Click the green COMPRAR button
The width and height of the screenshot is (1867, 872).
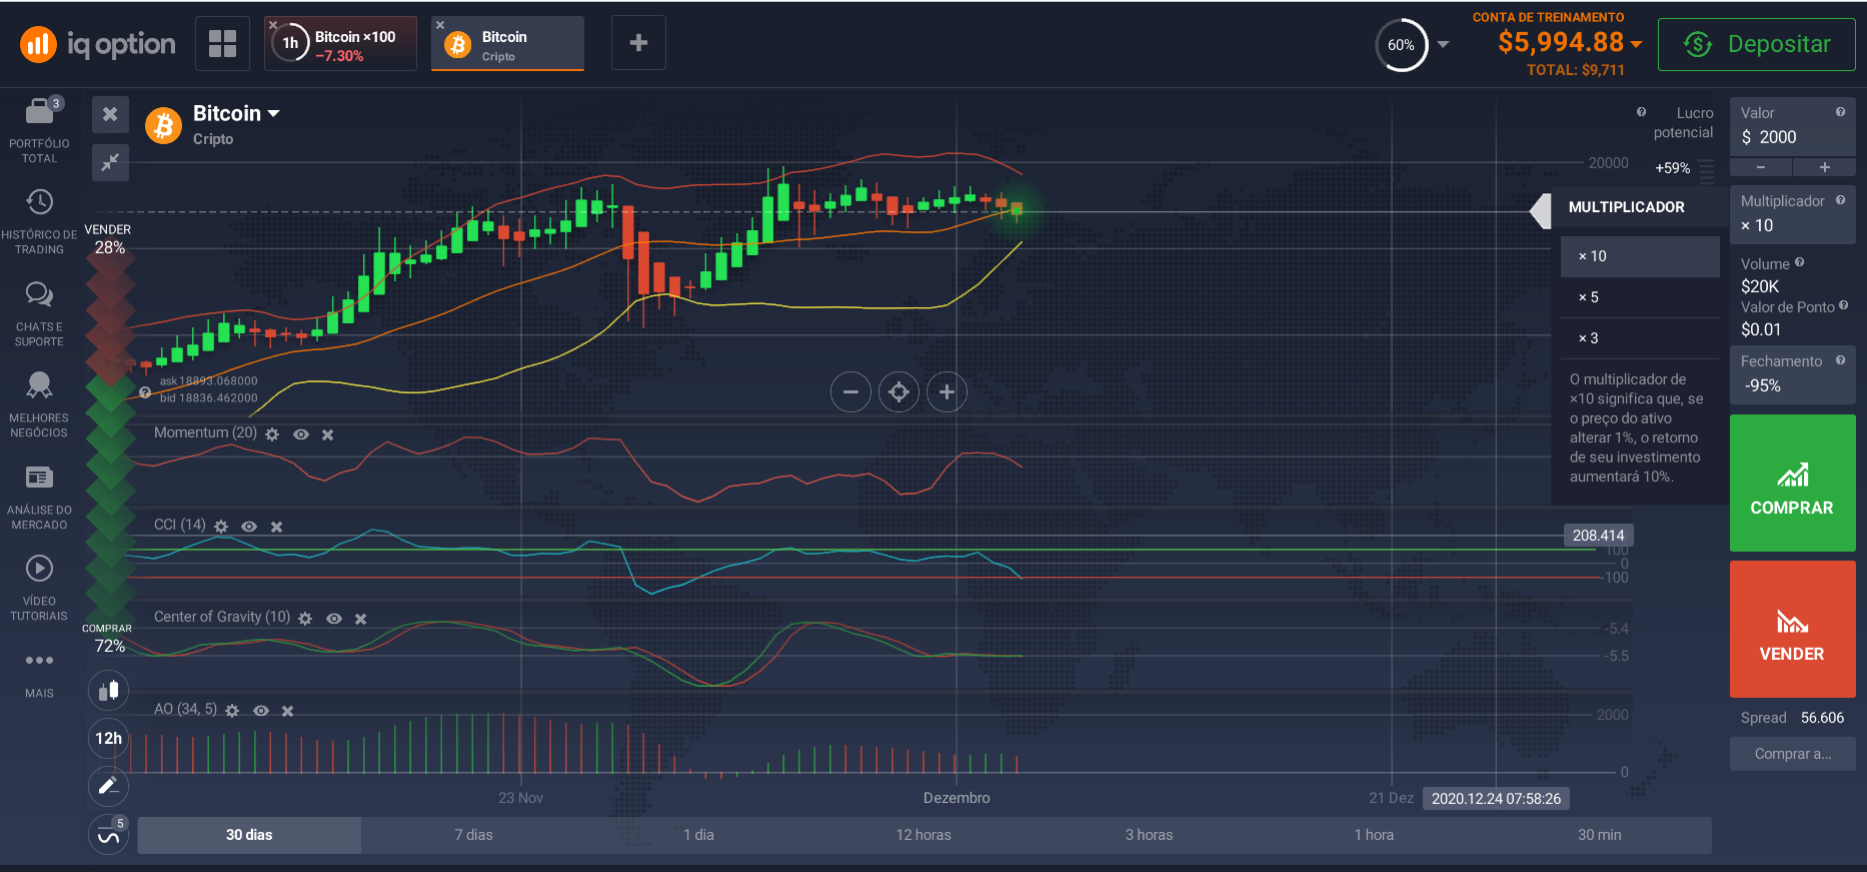coord(1792,483)
